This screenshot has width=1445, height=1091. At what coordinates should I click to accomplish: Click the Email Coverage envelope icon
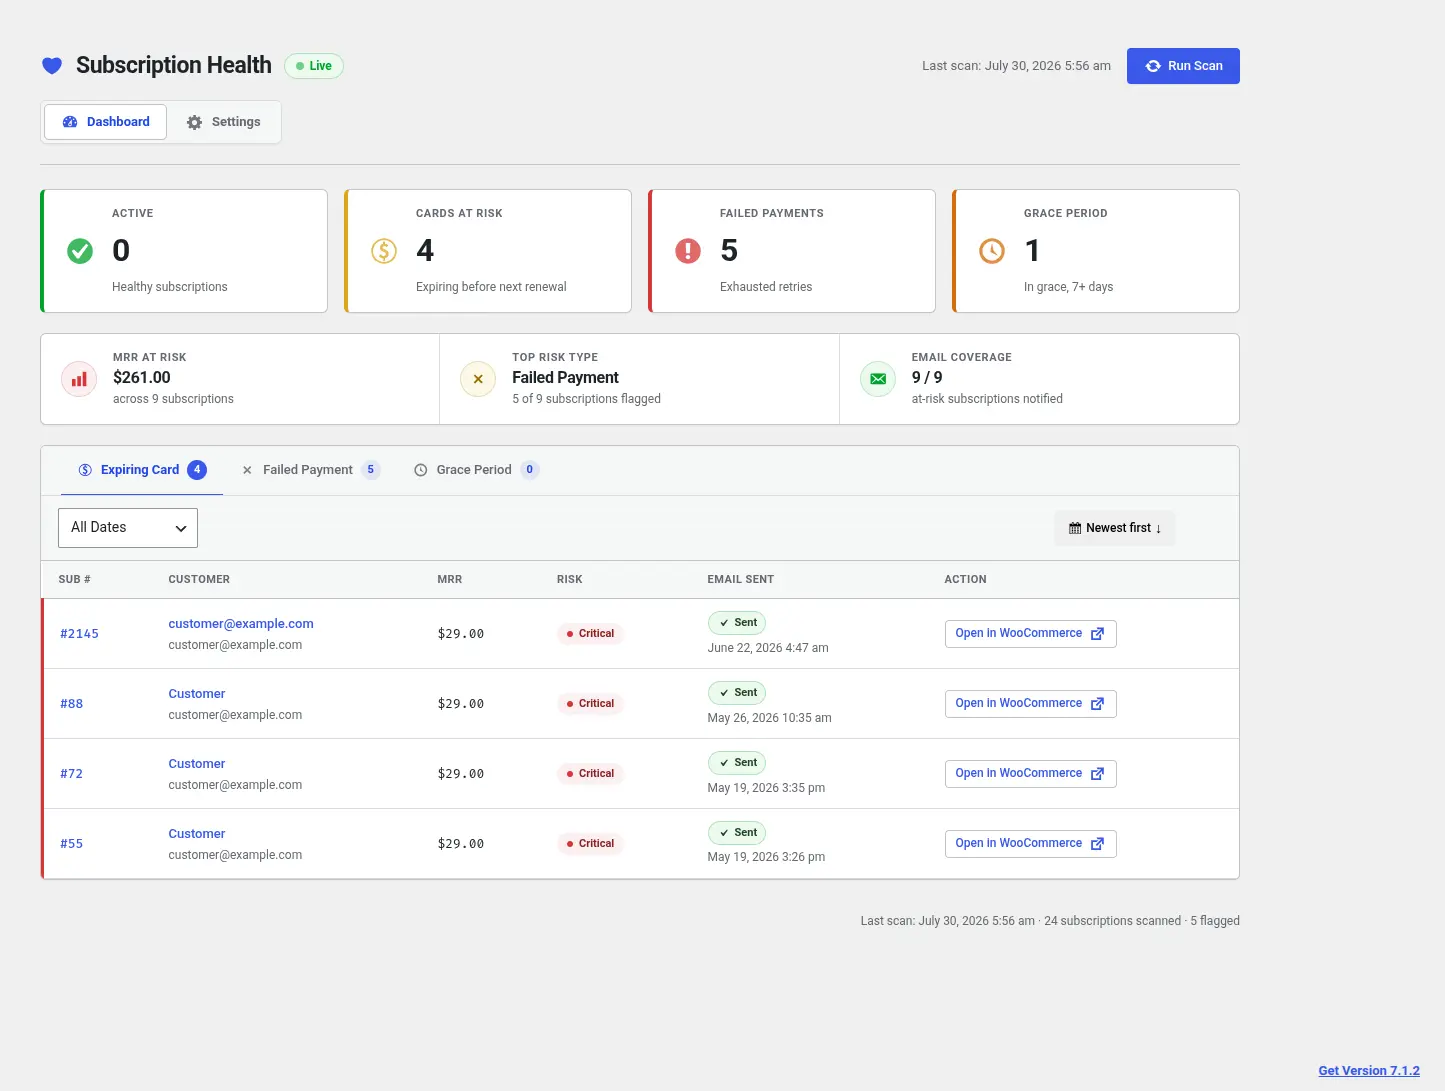point(878,379)
